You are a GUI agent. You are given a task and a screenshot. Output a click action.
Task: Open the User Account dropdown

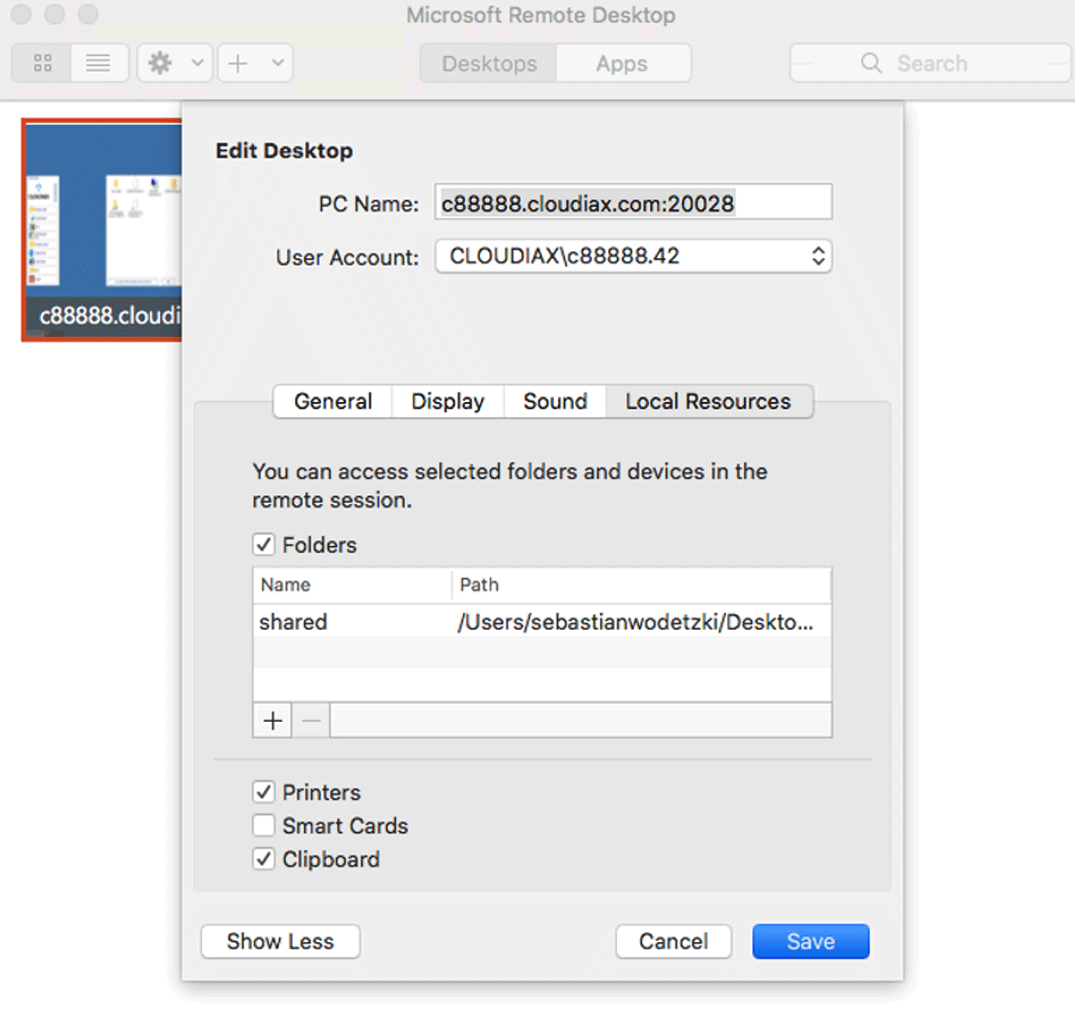[x=633, y=256]
